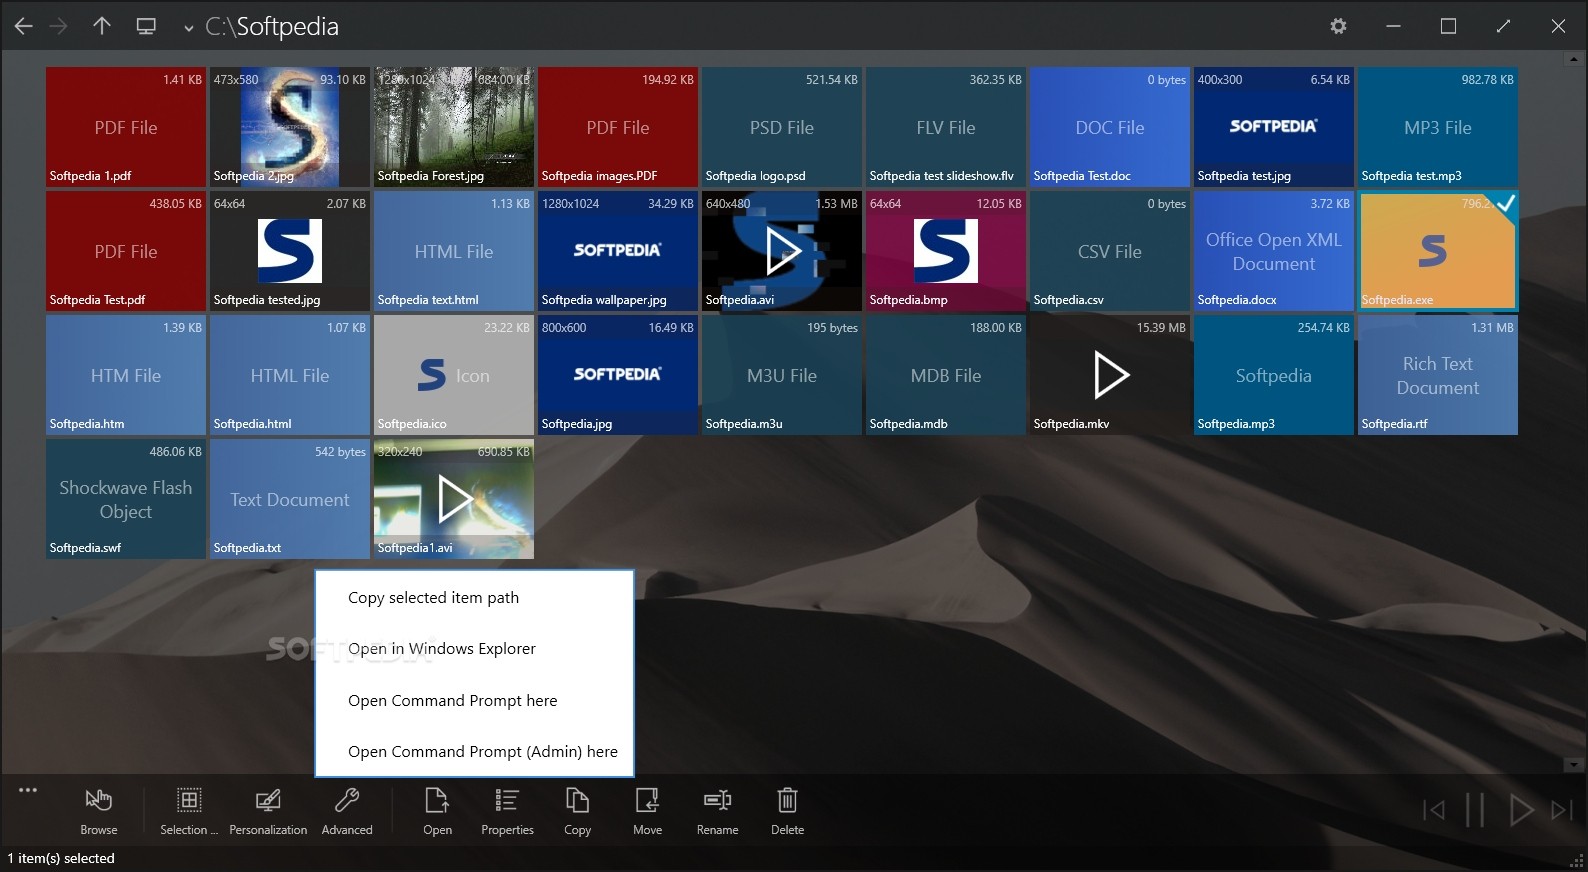Open the three-dots more menu
This screenshot has height=872, width=1588.
[x=28, y=790]
